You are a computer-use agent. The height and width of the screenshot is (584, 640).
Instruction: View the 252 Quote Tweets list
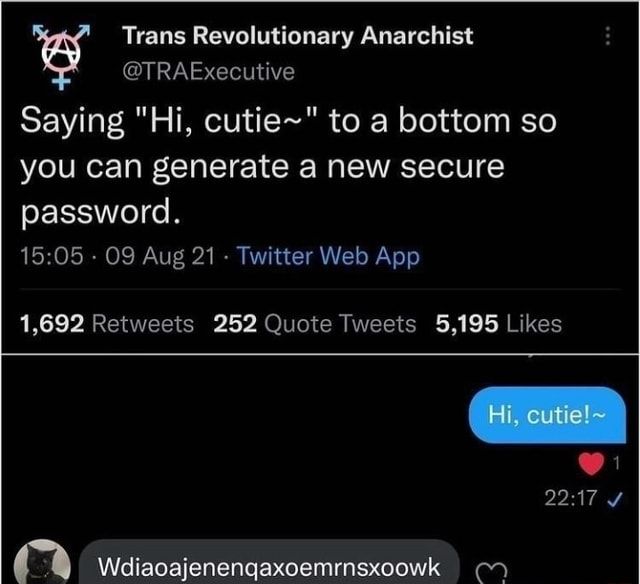(x=315, y=324)
